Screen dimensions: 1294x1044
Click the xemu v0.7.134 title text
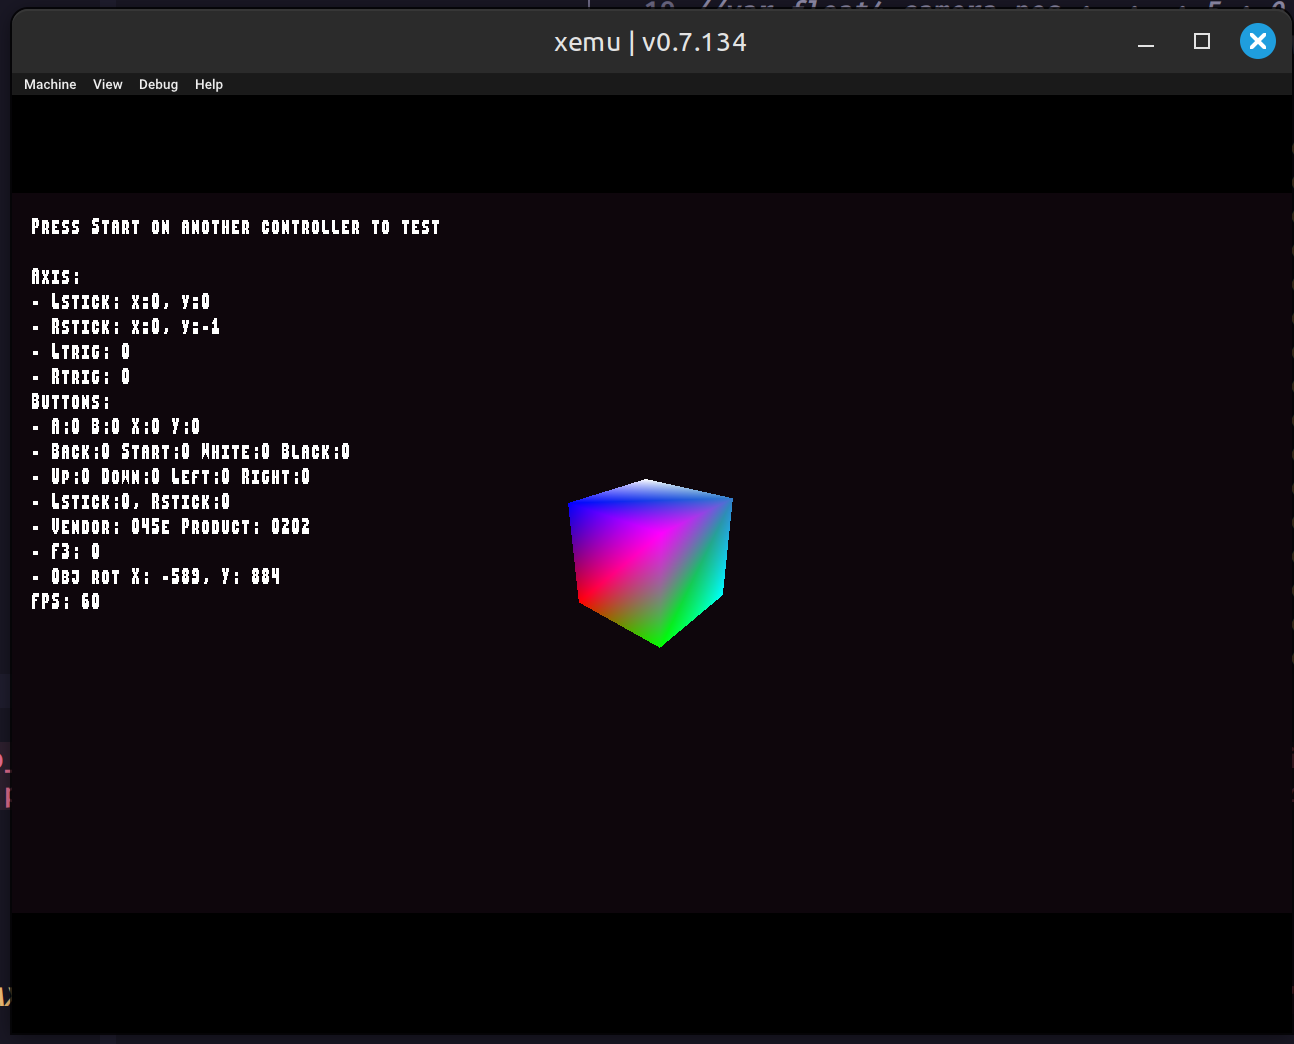tap(650, 42)
